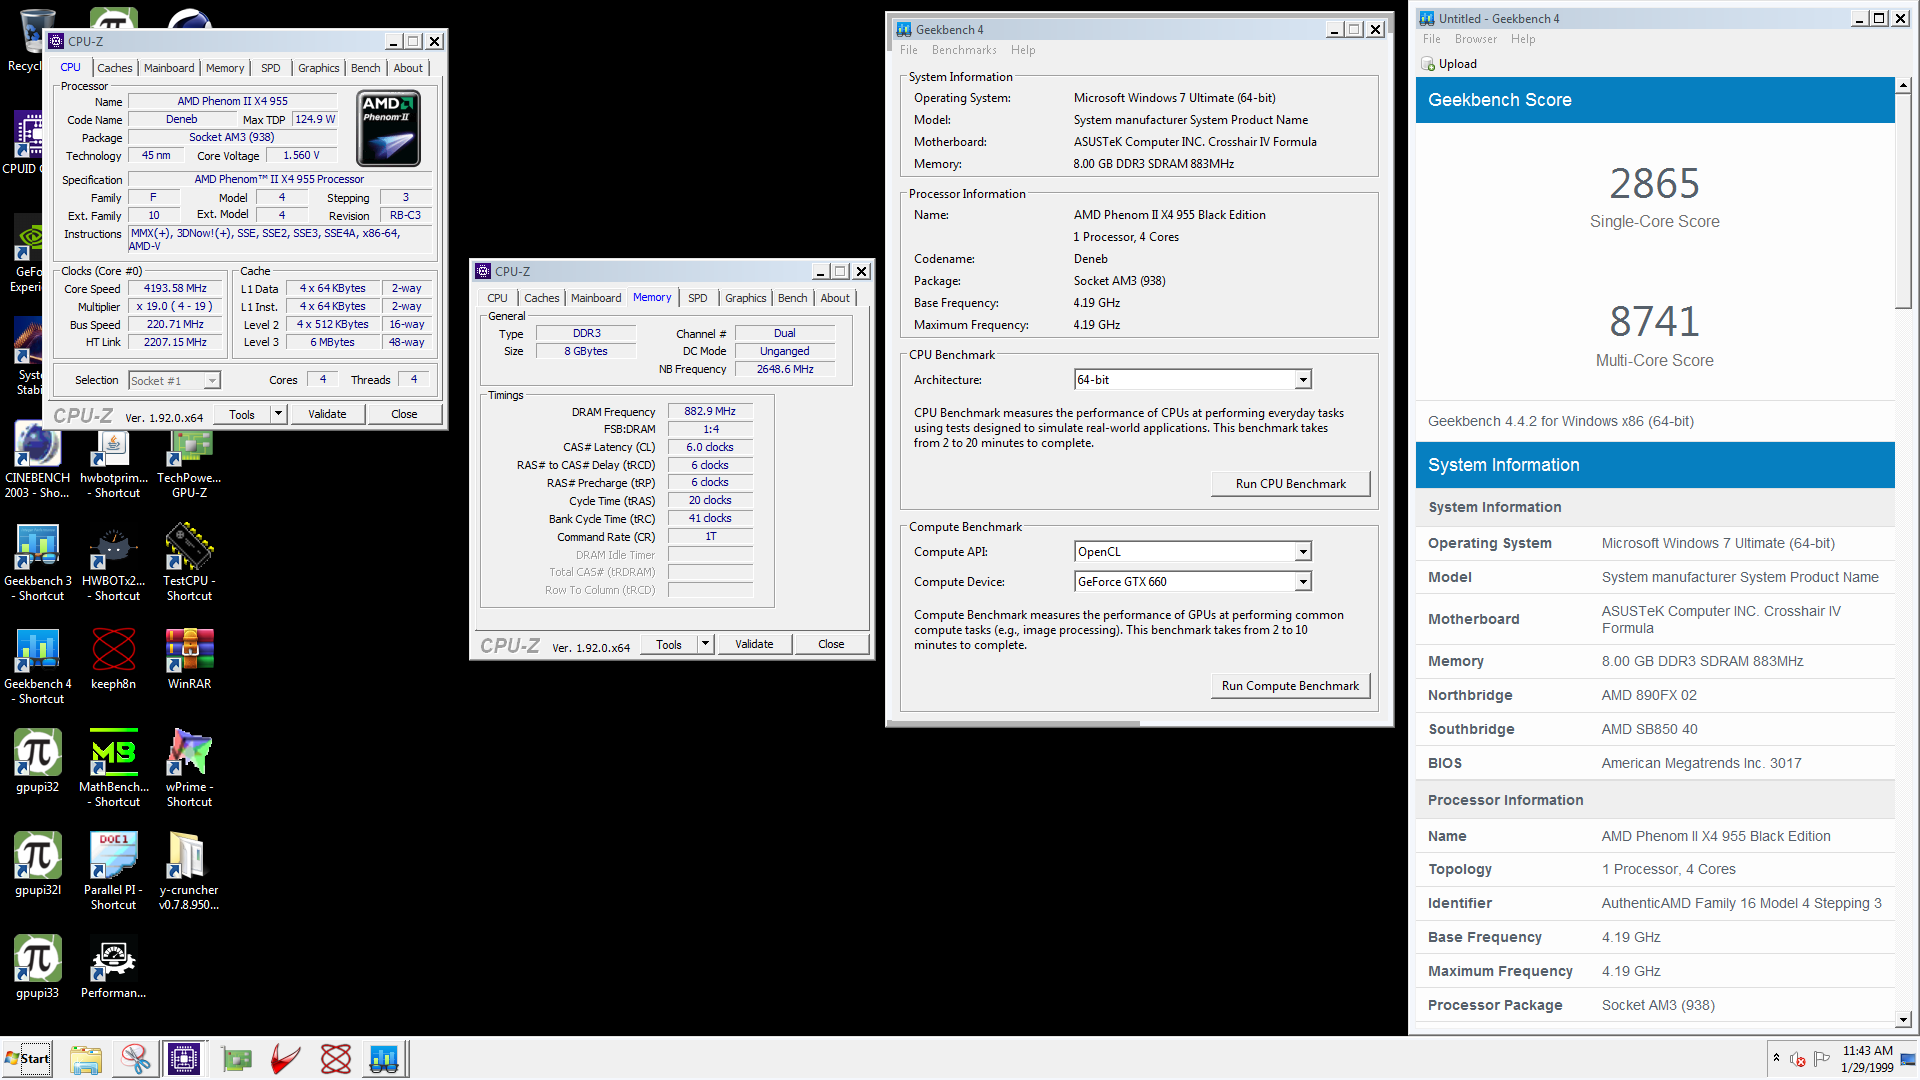The height and width of the screenshot is (1080, 1920).
Task: Click scroll-up arrow in Geekbench results
Action: pos(1903,86)
